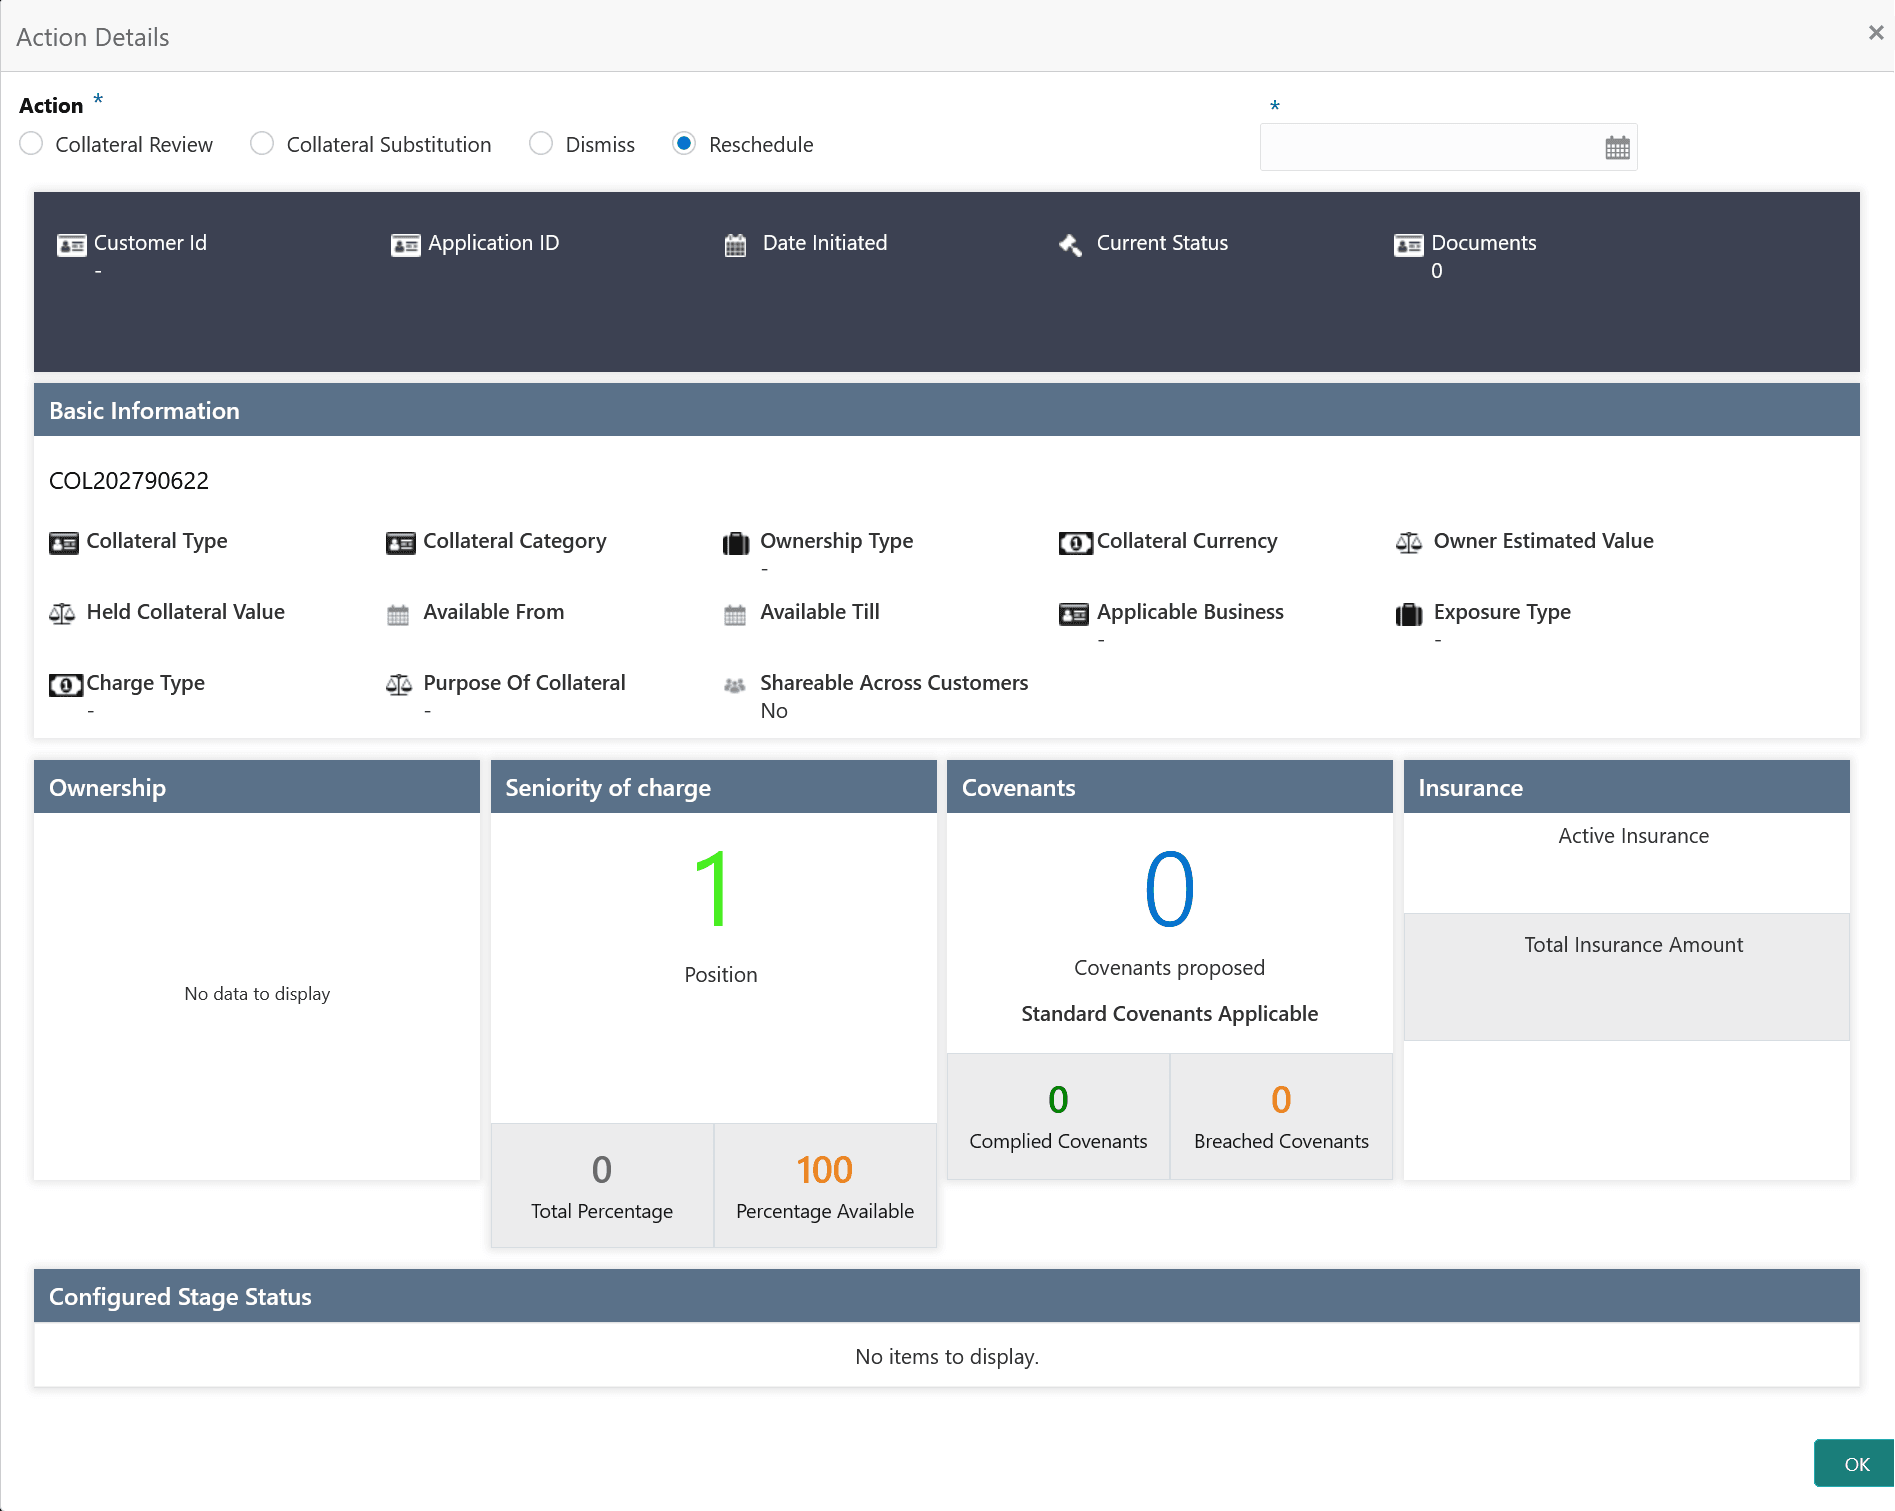Click the Ownership Type briefcase icon
Screen dimensions: 1895x1511
click(736, 543)
